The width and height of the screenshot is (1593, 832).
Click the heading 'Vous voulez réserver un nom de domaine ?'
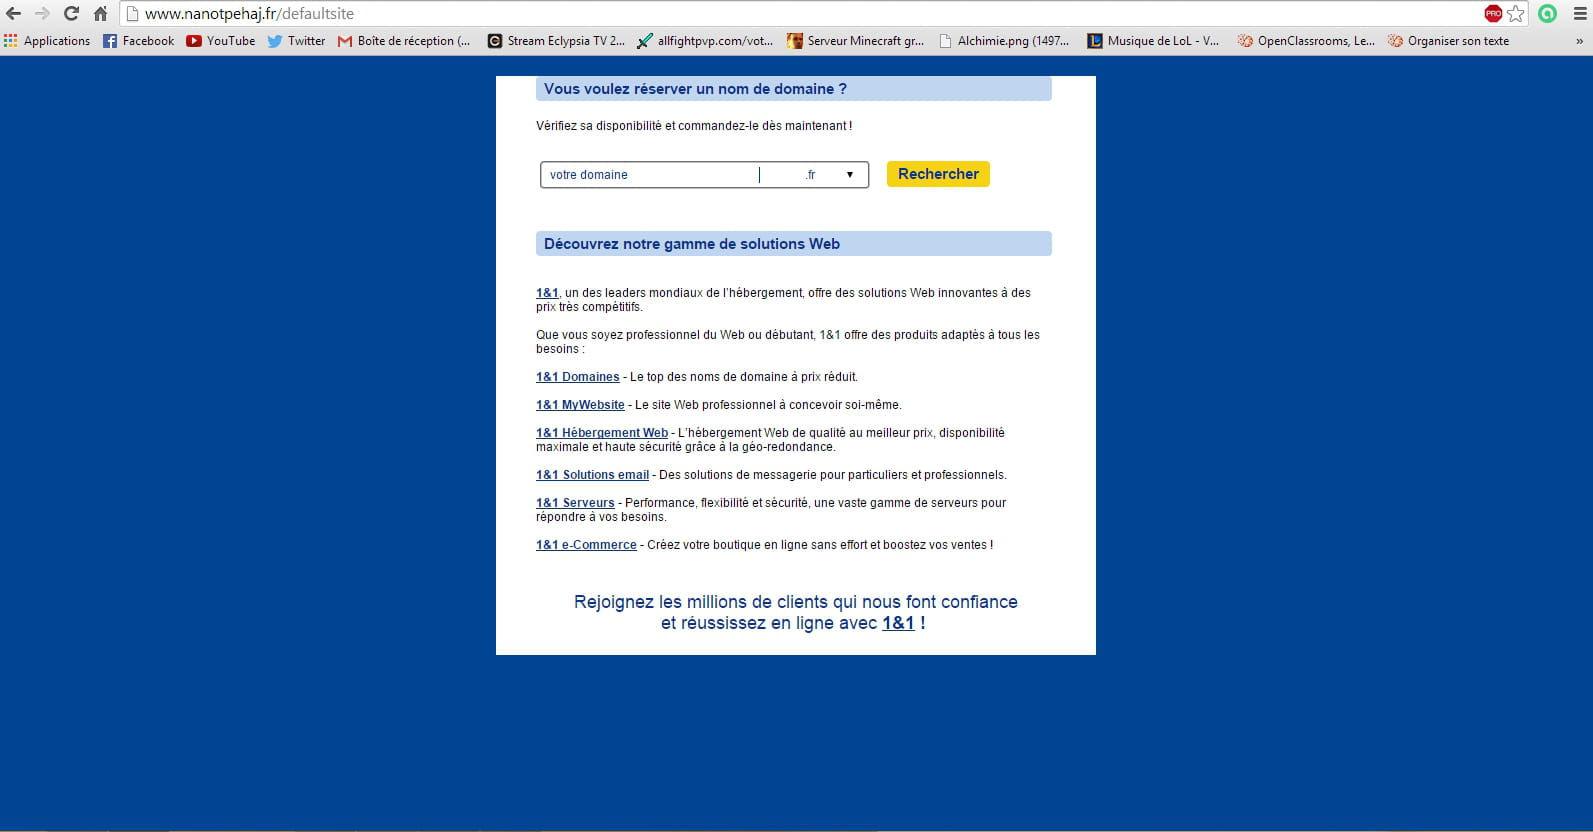(695, 89)
